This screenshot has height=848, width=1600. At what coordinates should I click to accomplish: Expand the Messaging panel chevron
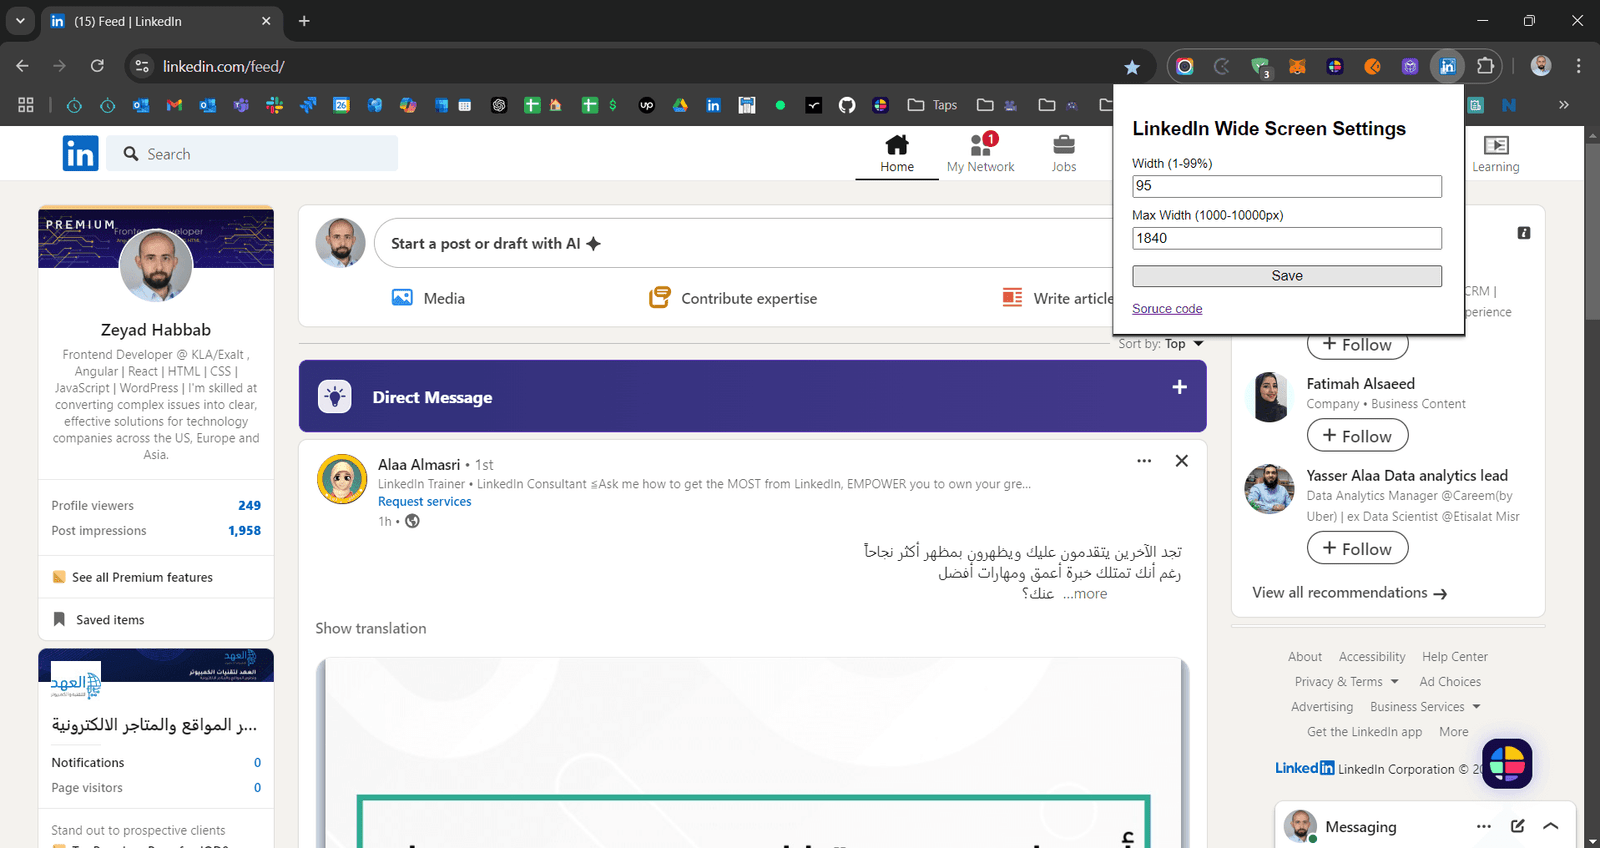click(x=1550, y=826)
